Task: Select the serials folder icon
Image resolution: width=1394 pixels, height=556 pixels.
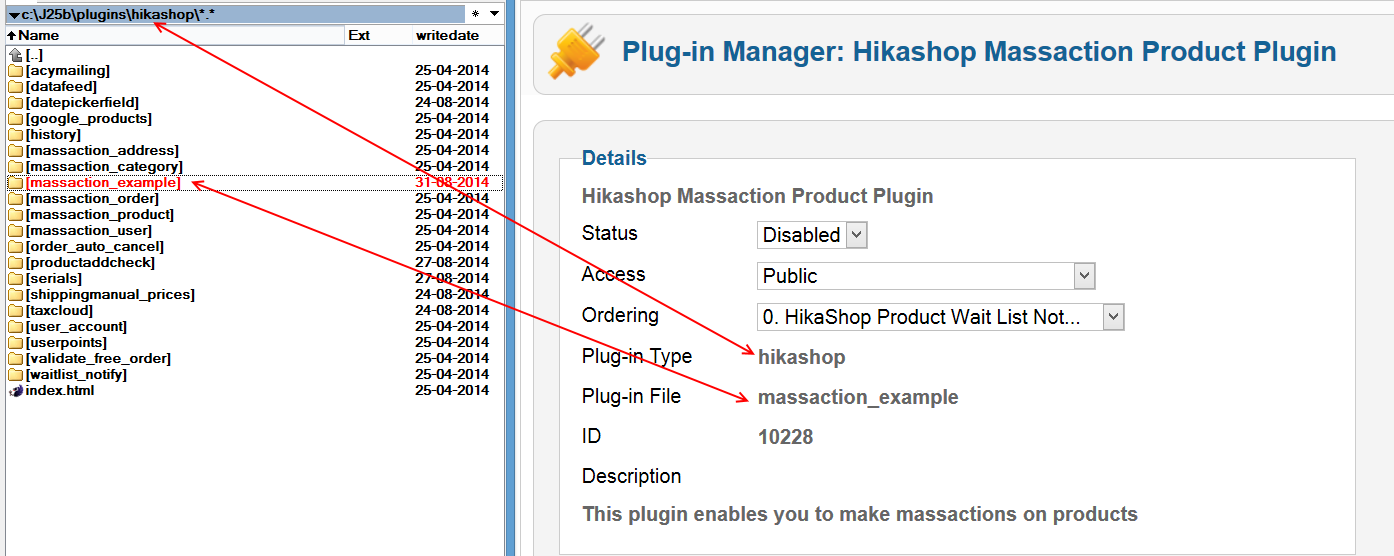Action: (15, 279)
